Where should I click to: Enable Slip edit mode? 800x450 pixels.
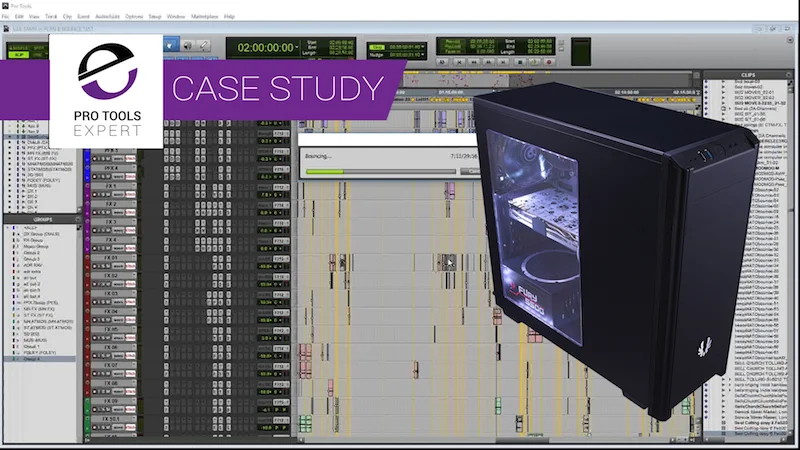coord(19,55)
